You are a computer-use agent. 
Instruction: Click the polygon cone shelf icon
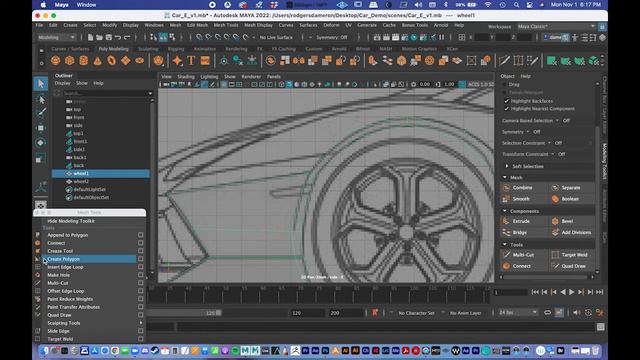click(x=98, y=61)
